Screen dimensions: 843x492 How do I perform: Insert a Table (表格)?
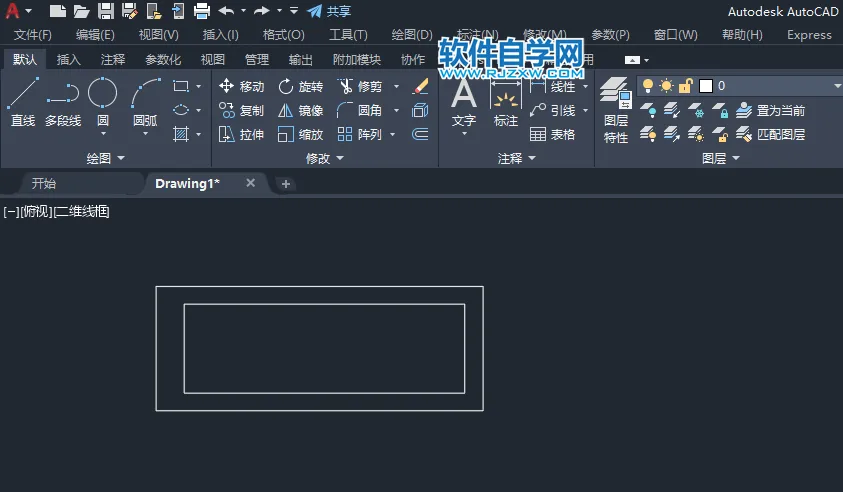click(x=553, y=134)
